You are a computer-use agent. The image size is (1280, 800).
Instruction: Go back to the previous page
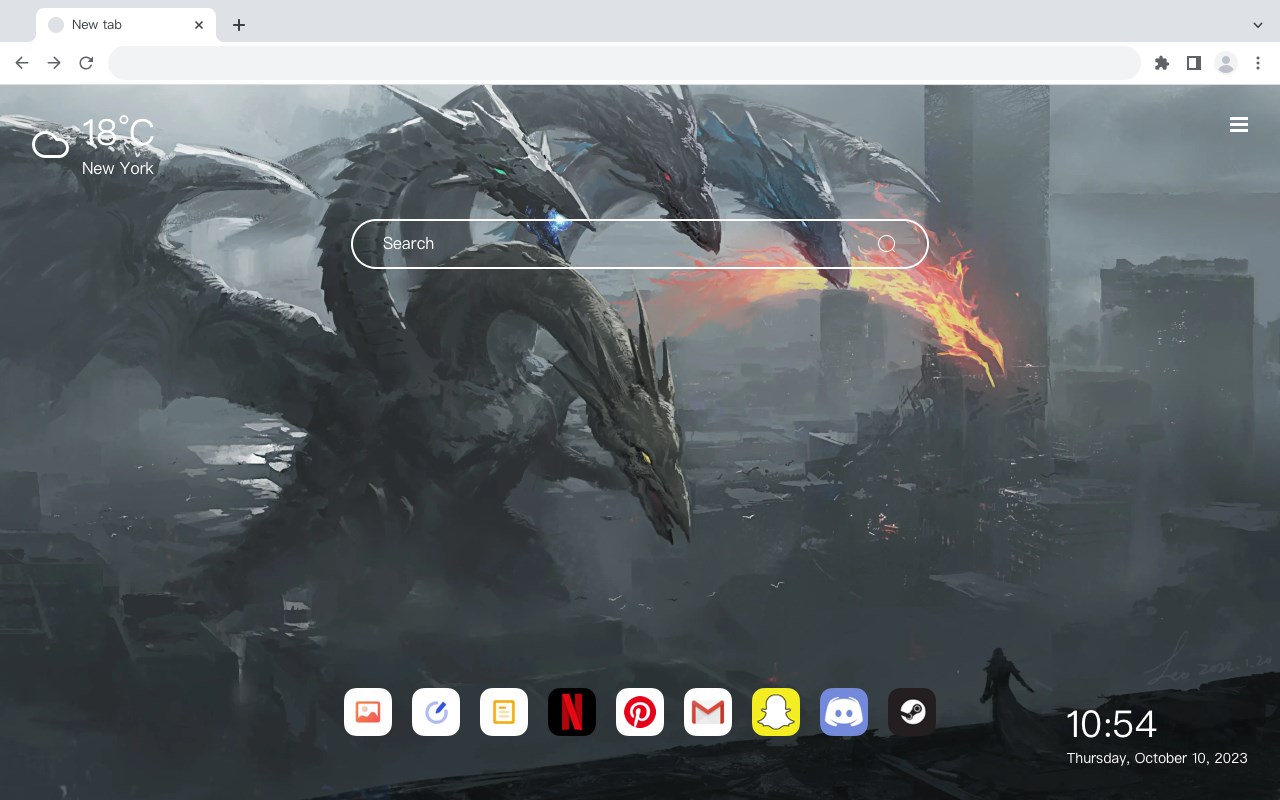[22, 63]
